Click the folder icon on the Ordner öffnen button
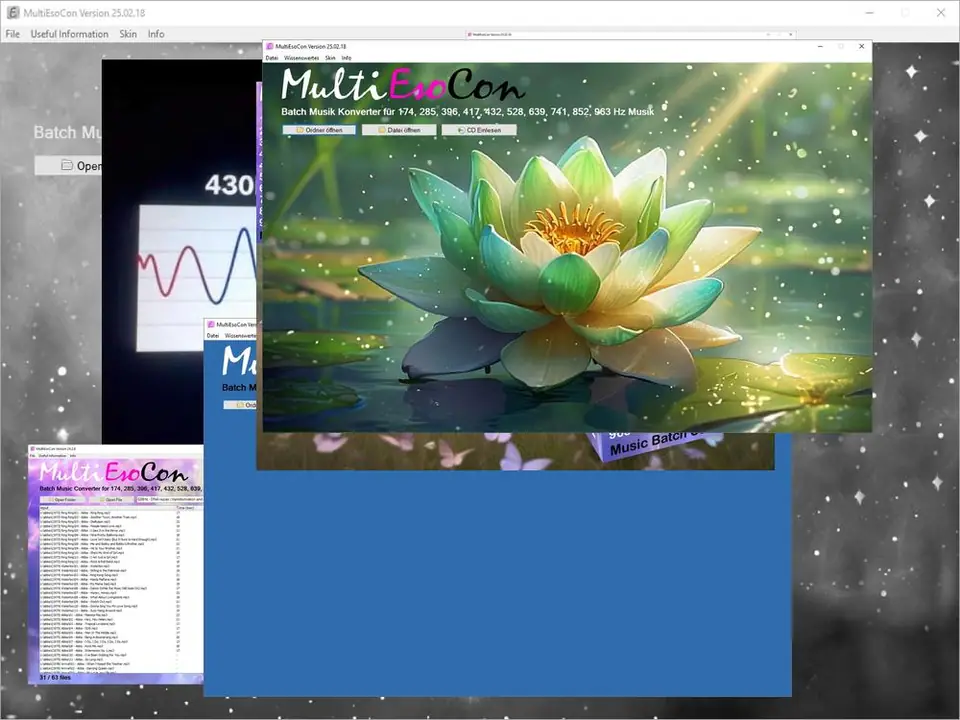This screenshot has width=960, height=720. [x=300, y=129]
